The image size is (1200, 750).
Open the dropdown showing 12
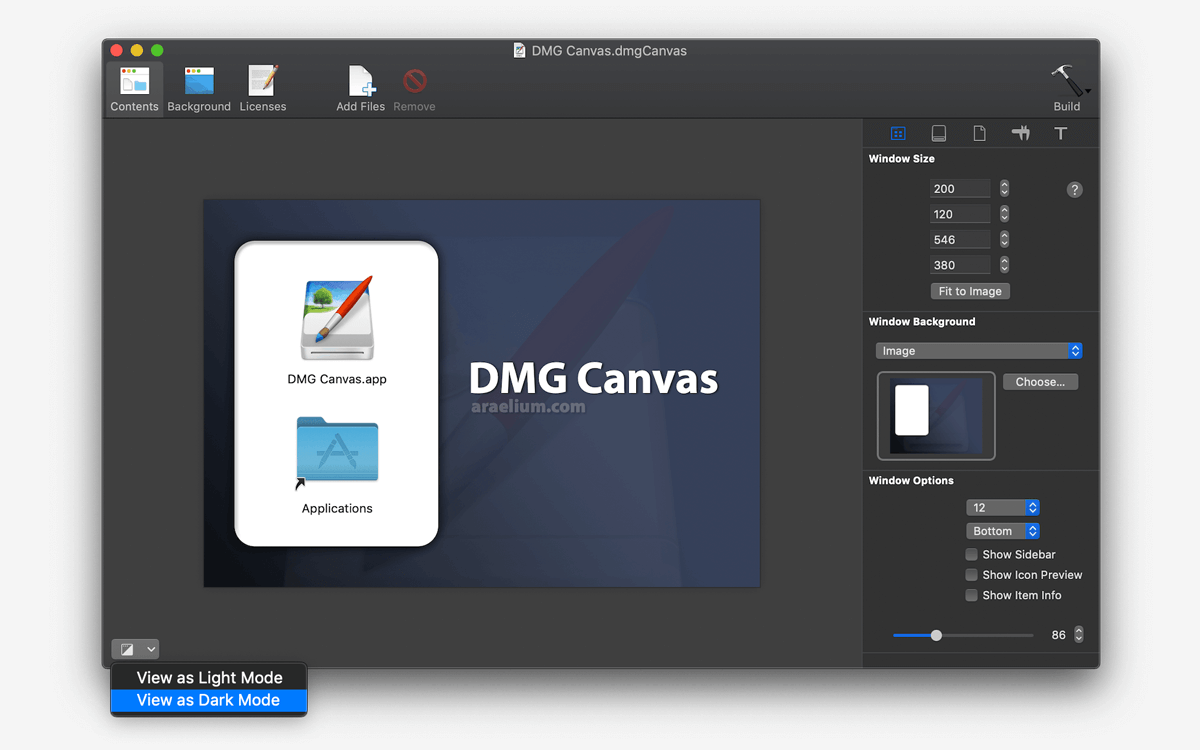tap(1003, 507)
